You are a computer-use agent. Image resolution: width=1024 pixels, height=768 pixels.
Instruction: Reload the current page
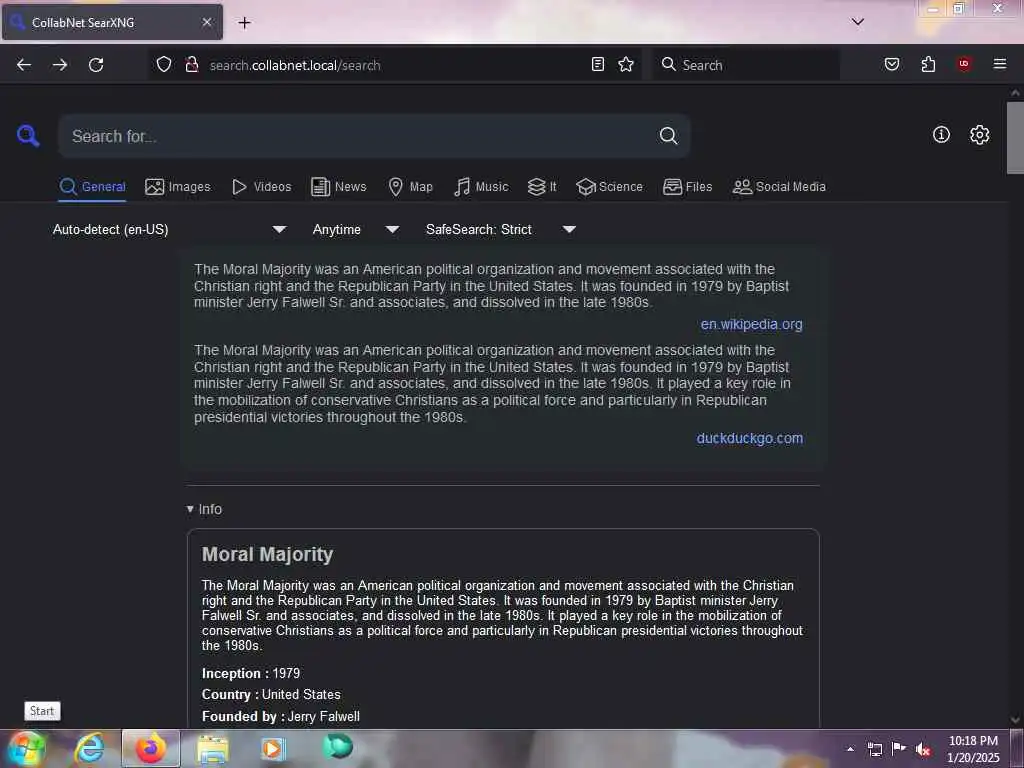tap(96, 65)
